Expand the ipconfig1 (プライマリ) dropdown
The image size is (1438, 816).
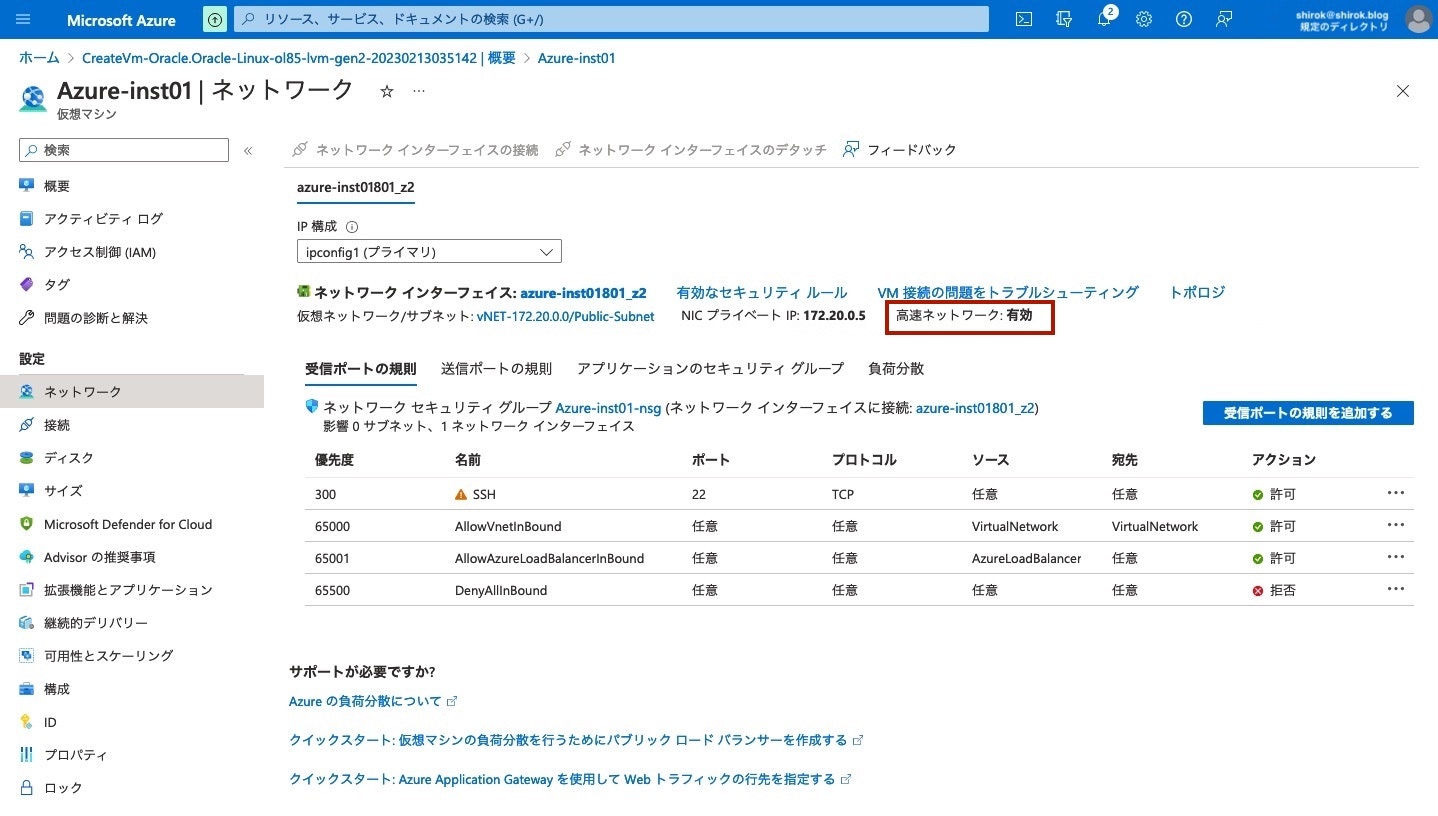pos(429,252)
